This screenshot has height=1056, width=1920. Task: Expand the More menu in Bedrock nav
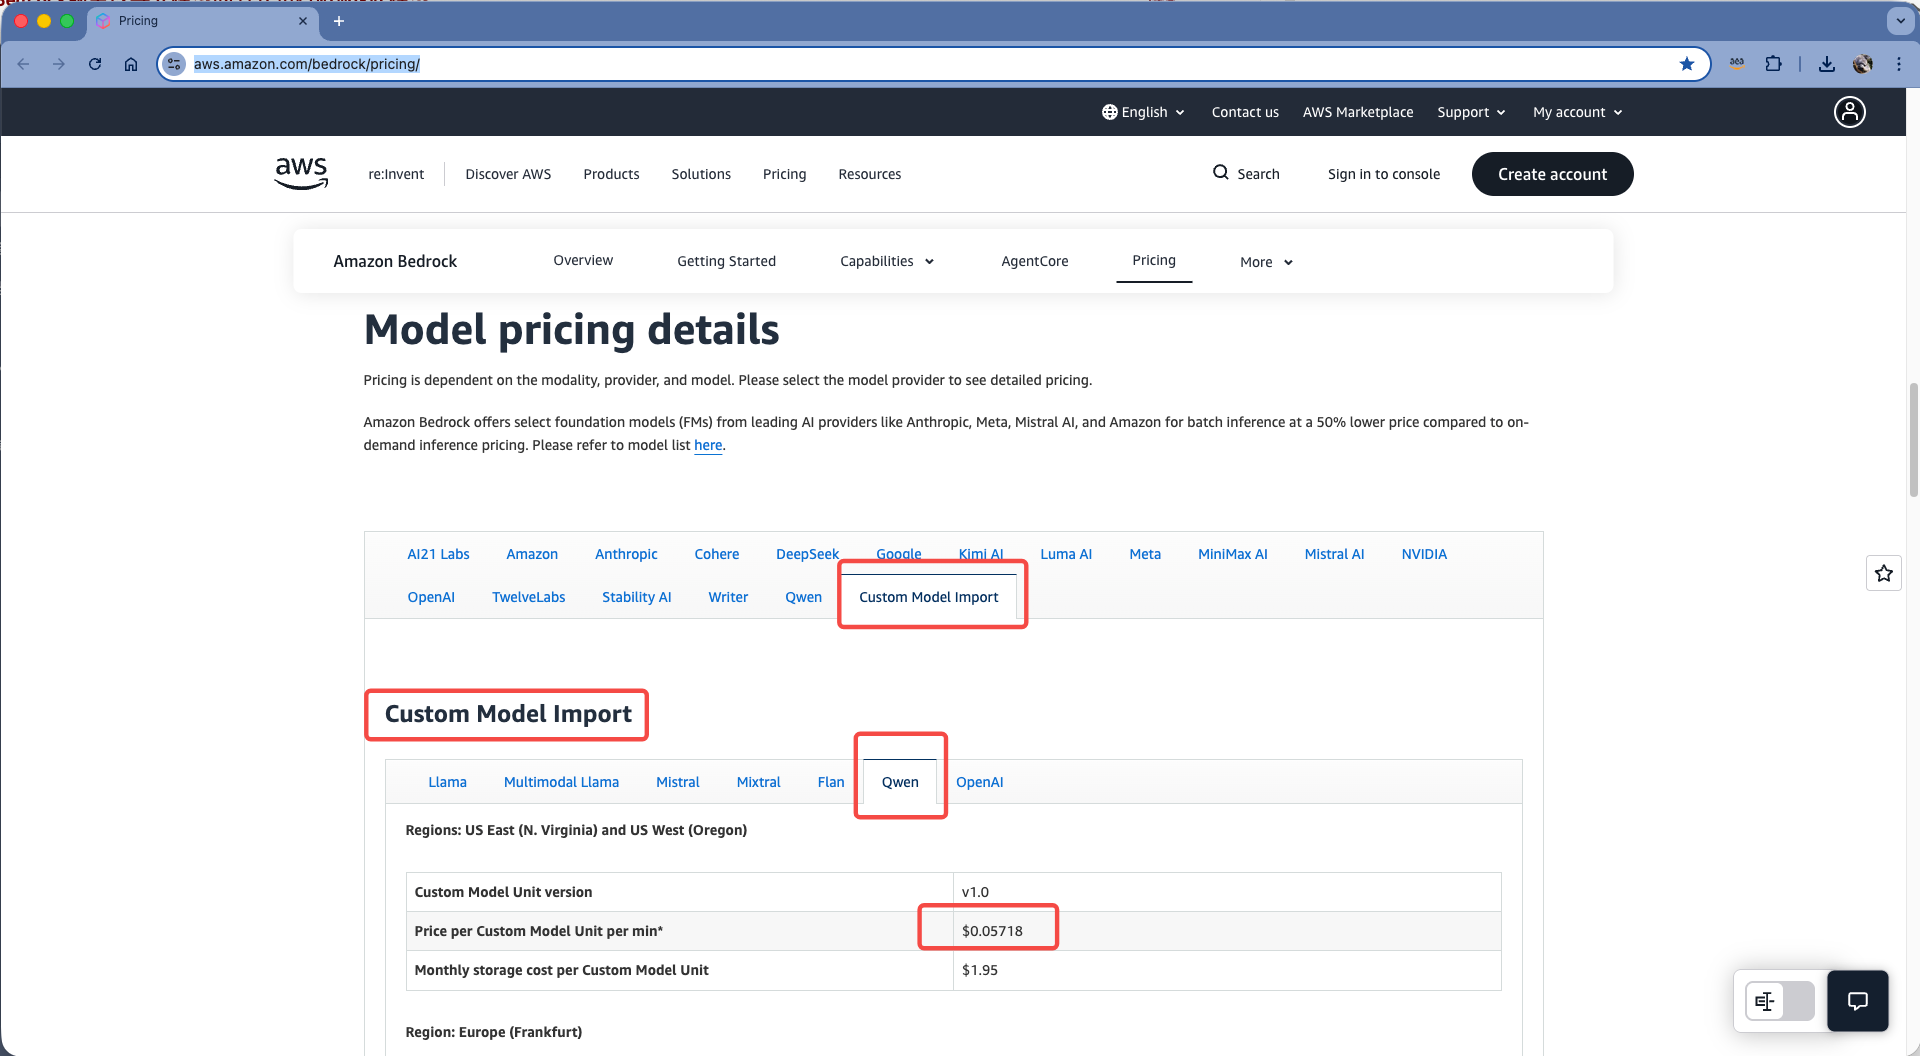coord(1266,262)
